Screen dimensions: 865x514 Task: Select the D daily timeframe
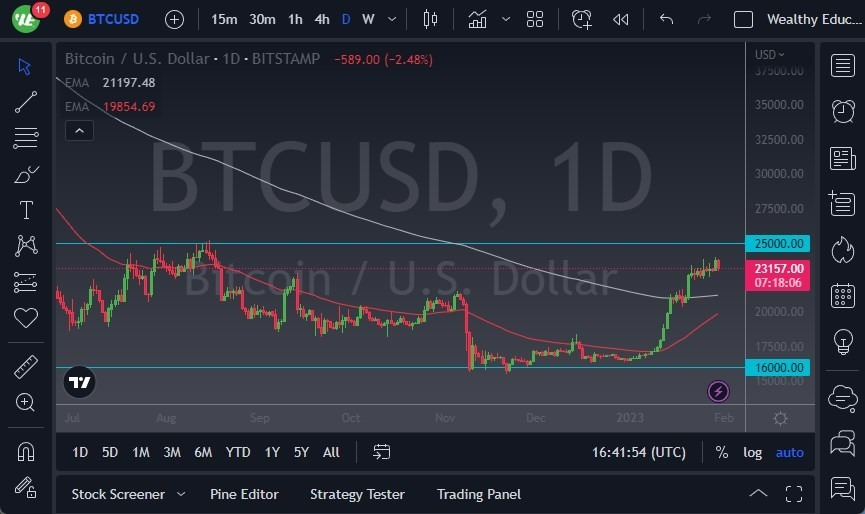(x=346, y=20)
